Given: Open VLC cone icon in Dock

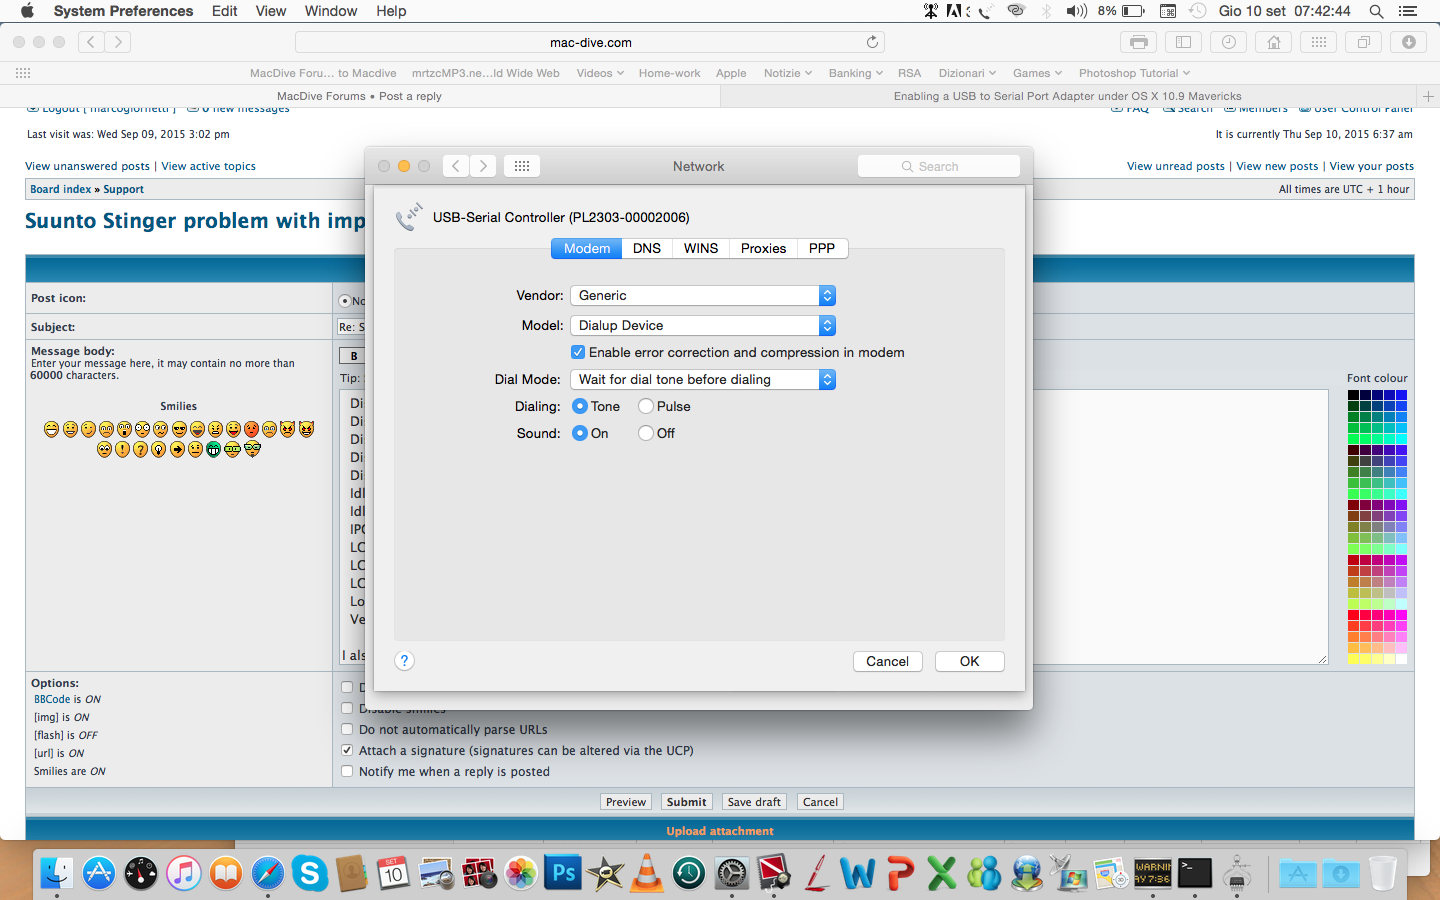Looking at the screenshot, I should click(647, 873).
